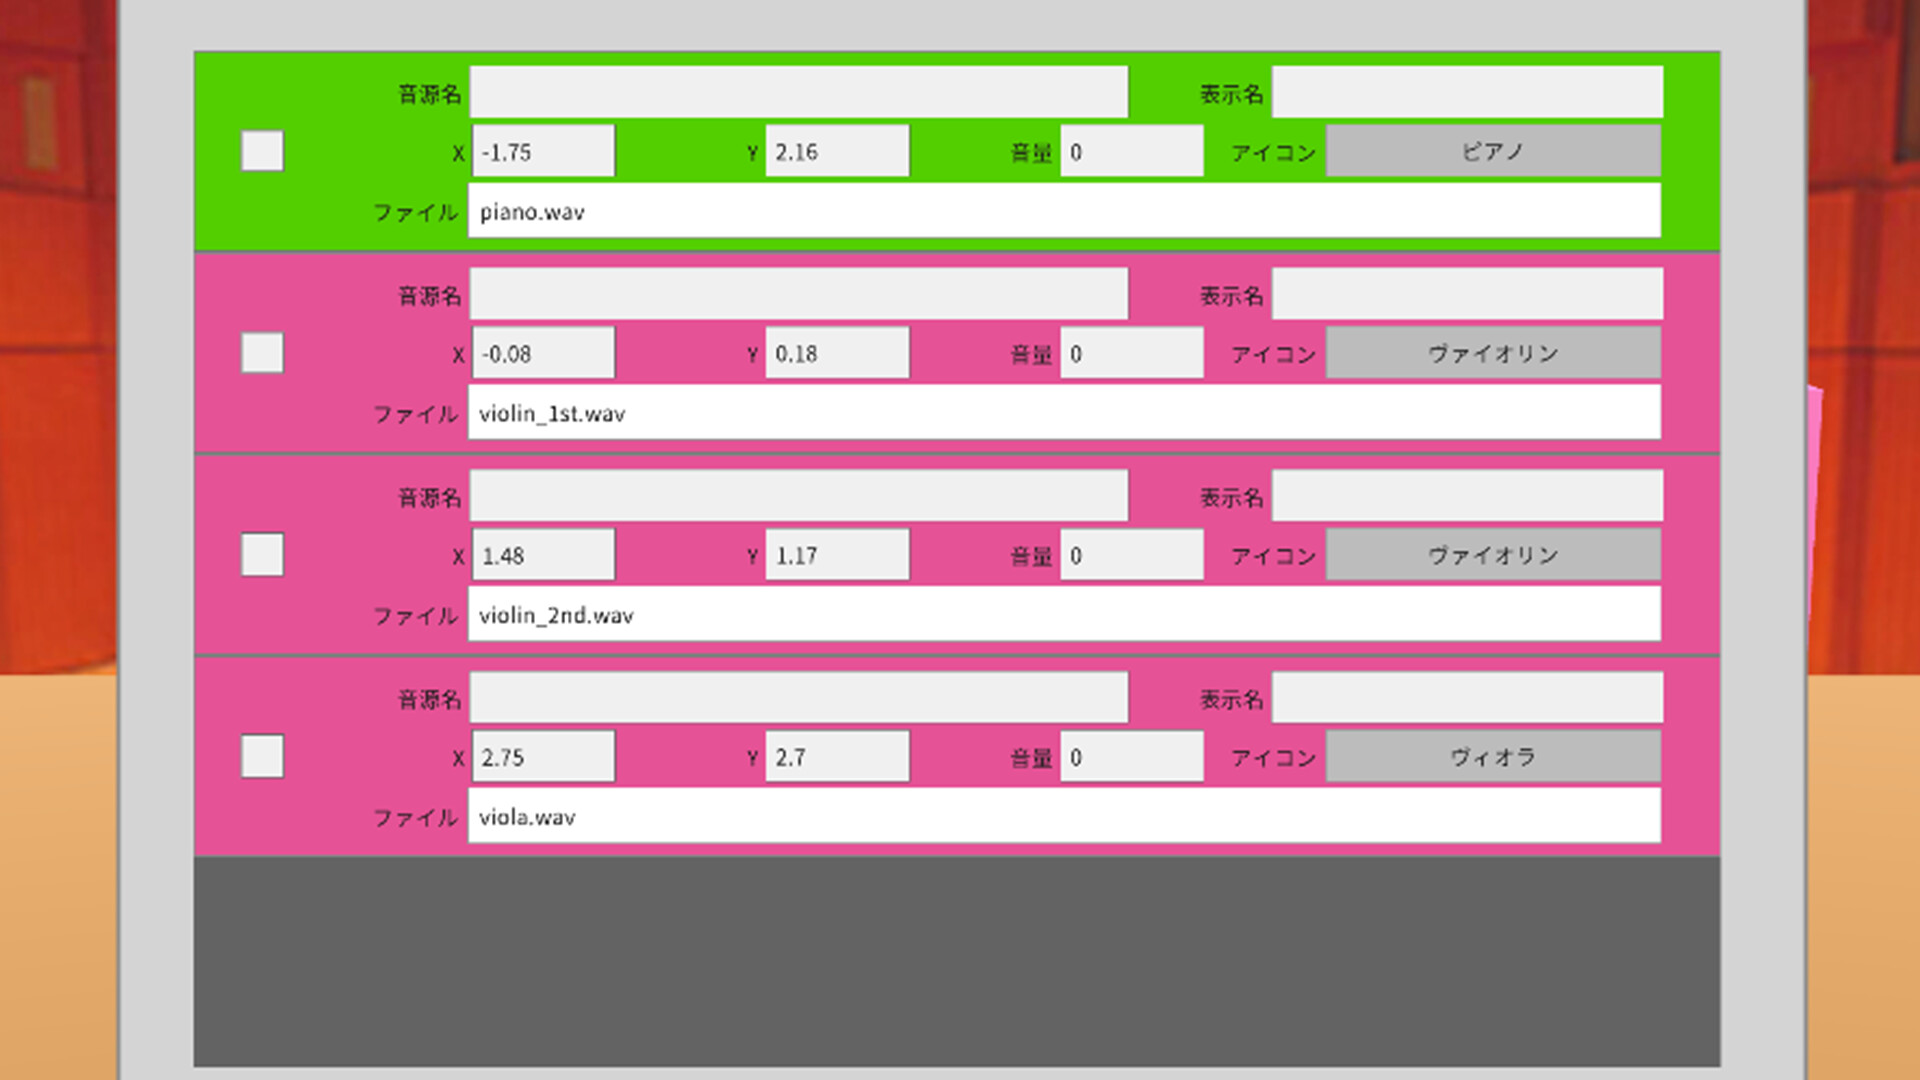
Task: Check the checkbox next to the viola.wav entry
Action: (x=261, y=758)
